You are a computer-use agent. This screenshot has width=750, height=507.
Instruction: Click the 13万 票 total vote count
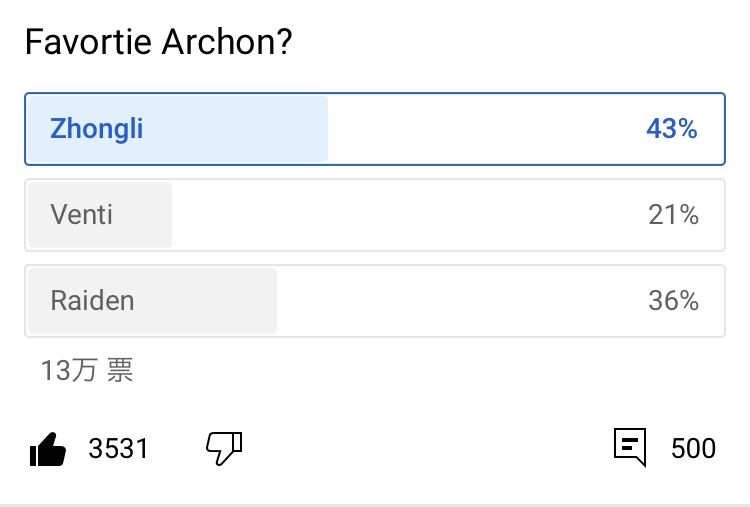point(87,371)
